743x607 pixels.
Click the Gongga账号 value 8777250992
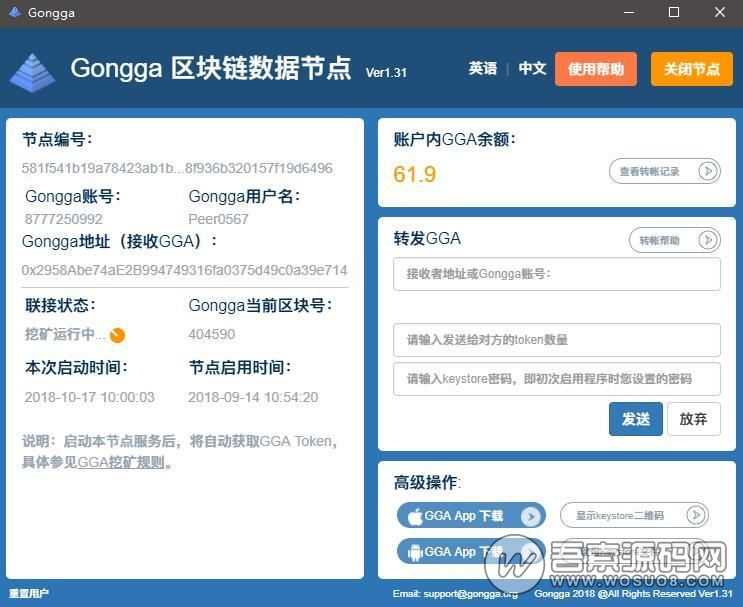click(63, 219)
